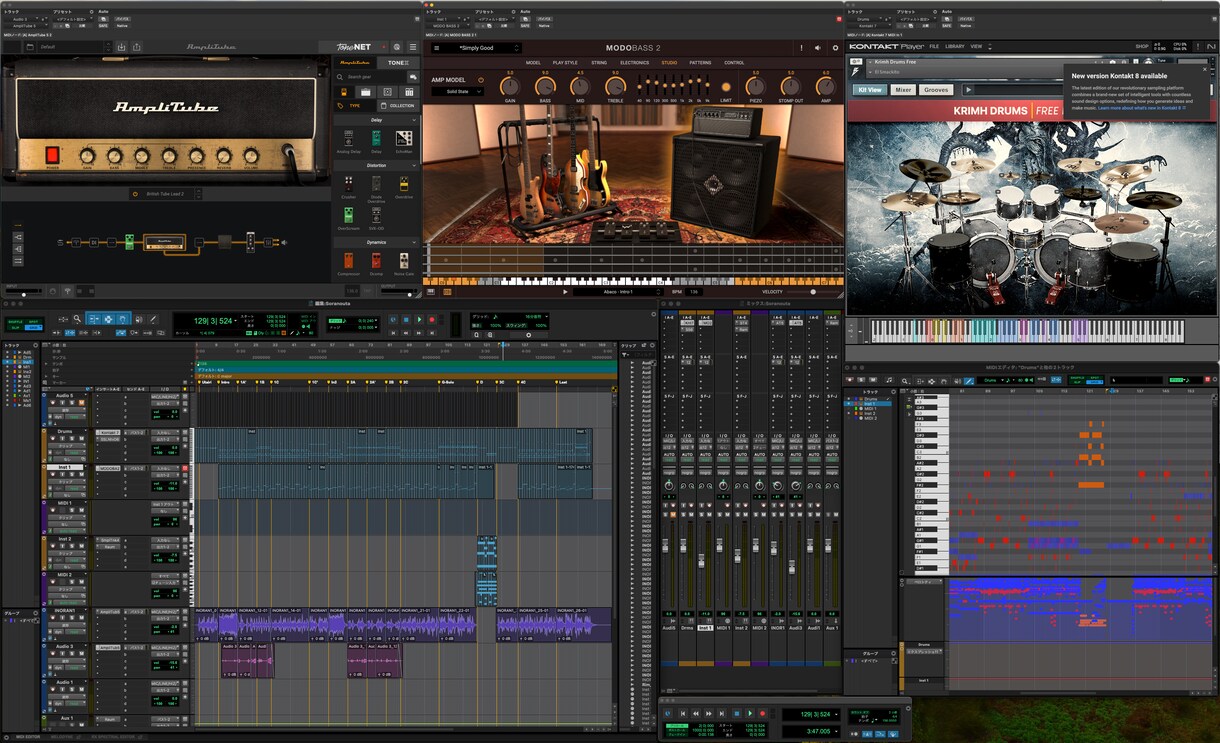The width and height of the screenshot is (1220, 743).
Task: Toggle MODO BASS amp model power button
Action: coord(480,80)
